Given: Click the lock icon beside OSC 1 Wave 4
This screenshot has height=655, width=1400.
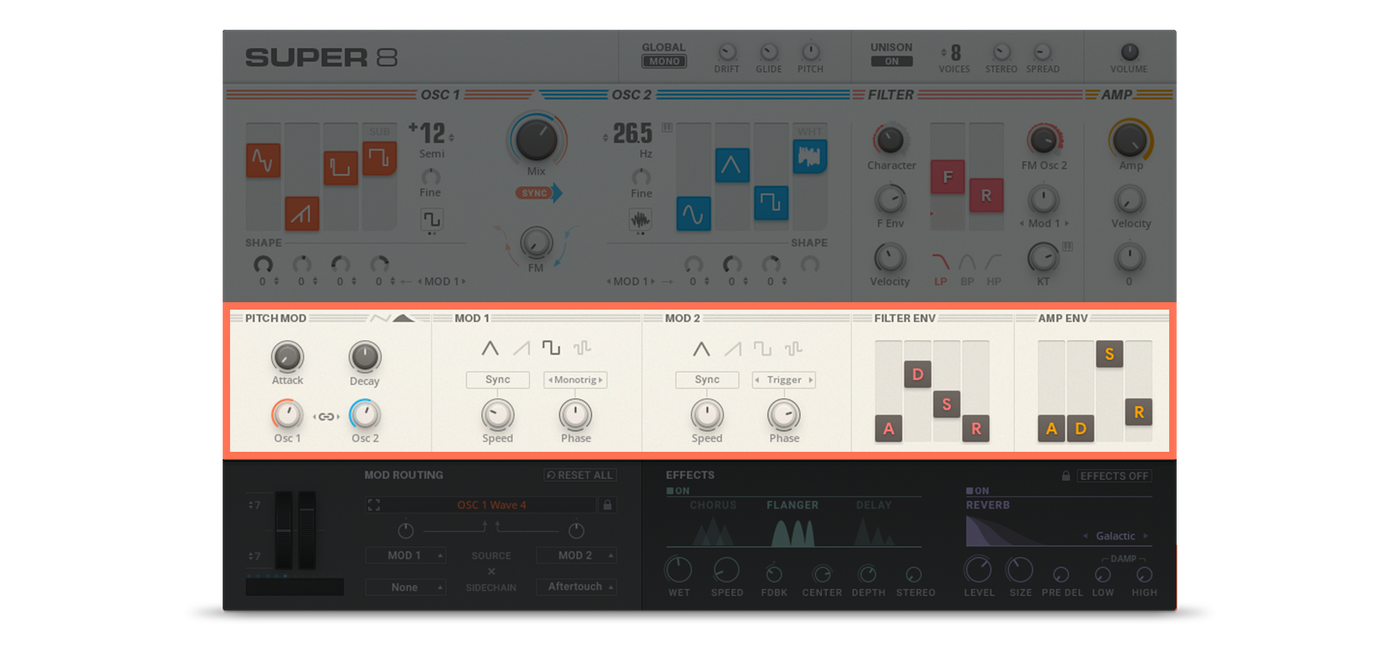Looking at the screenshot, I should (x=607, y=506).
